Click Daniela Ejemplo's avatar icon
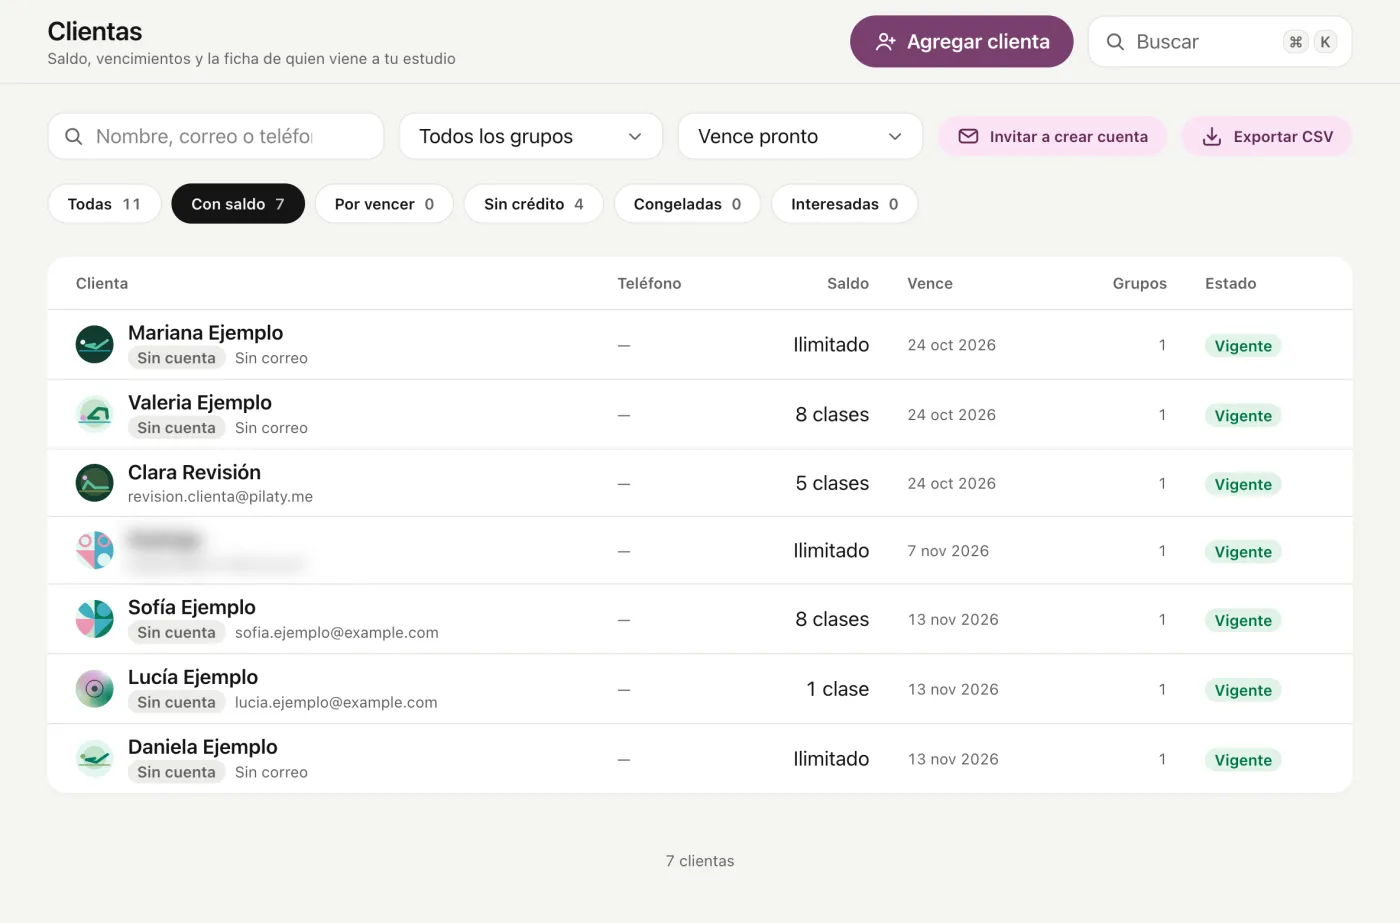The width and height of the screenshot is (1400, 923). coord(95,759)
